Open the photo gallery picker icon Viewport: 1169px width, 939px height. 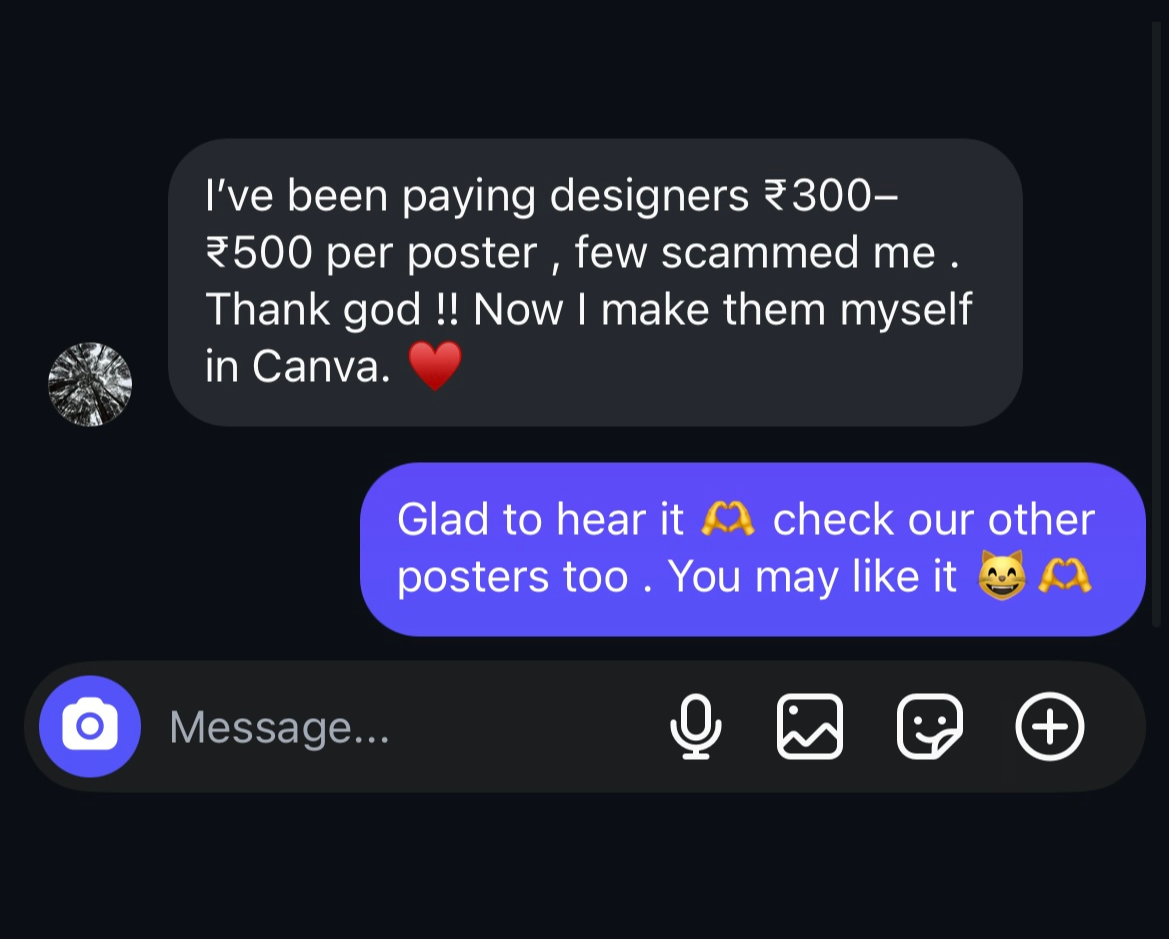(x=810, y=726)
